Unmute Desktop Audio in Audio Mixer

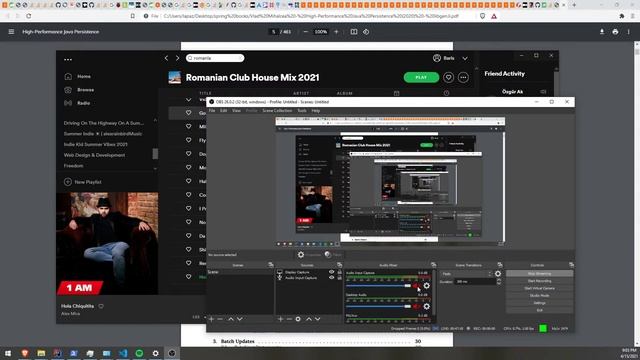tap(416, 306)
